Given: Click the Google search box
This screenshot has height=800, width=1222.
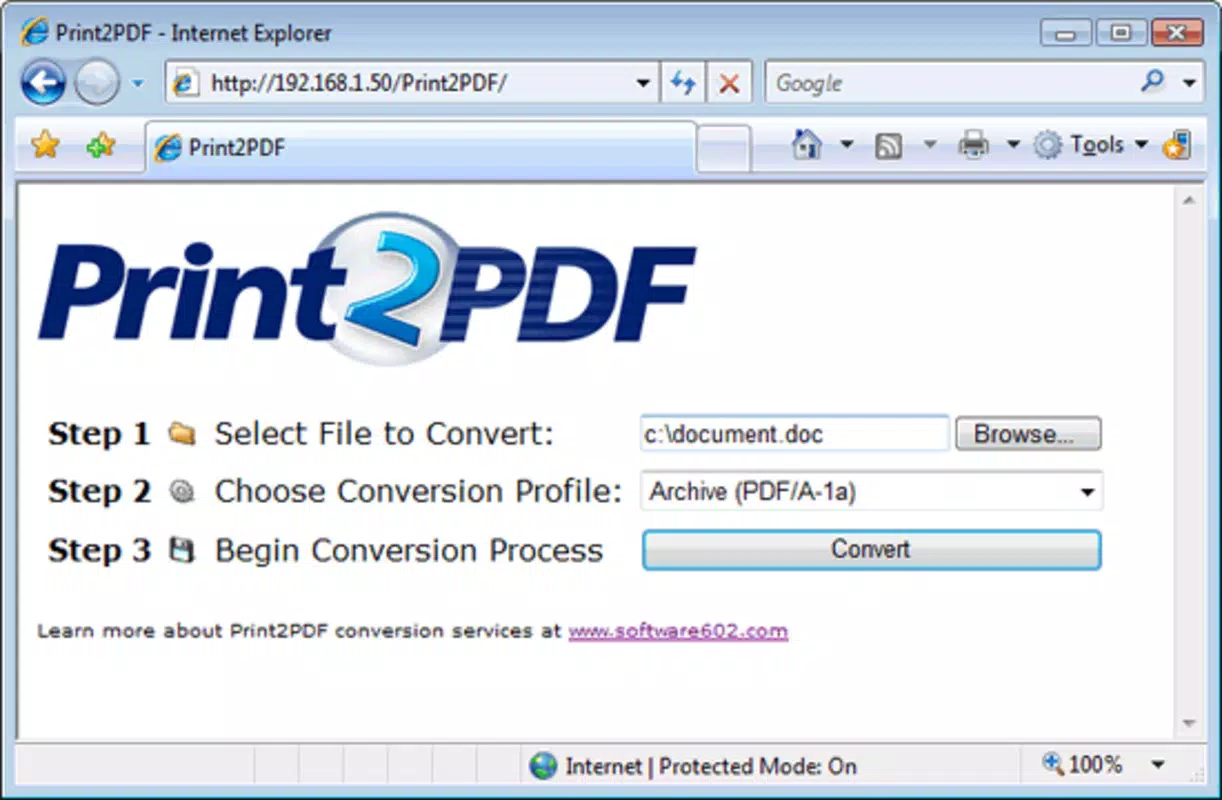Looking at the screenshot, I should pyautogui.click(x=951, y=84).
